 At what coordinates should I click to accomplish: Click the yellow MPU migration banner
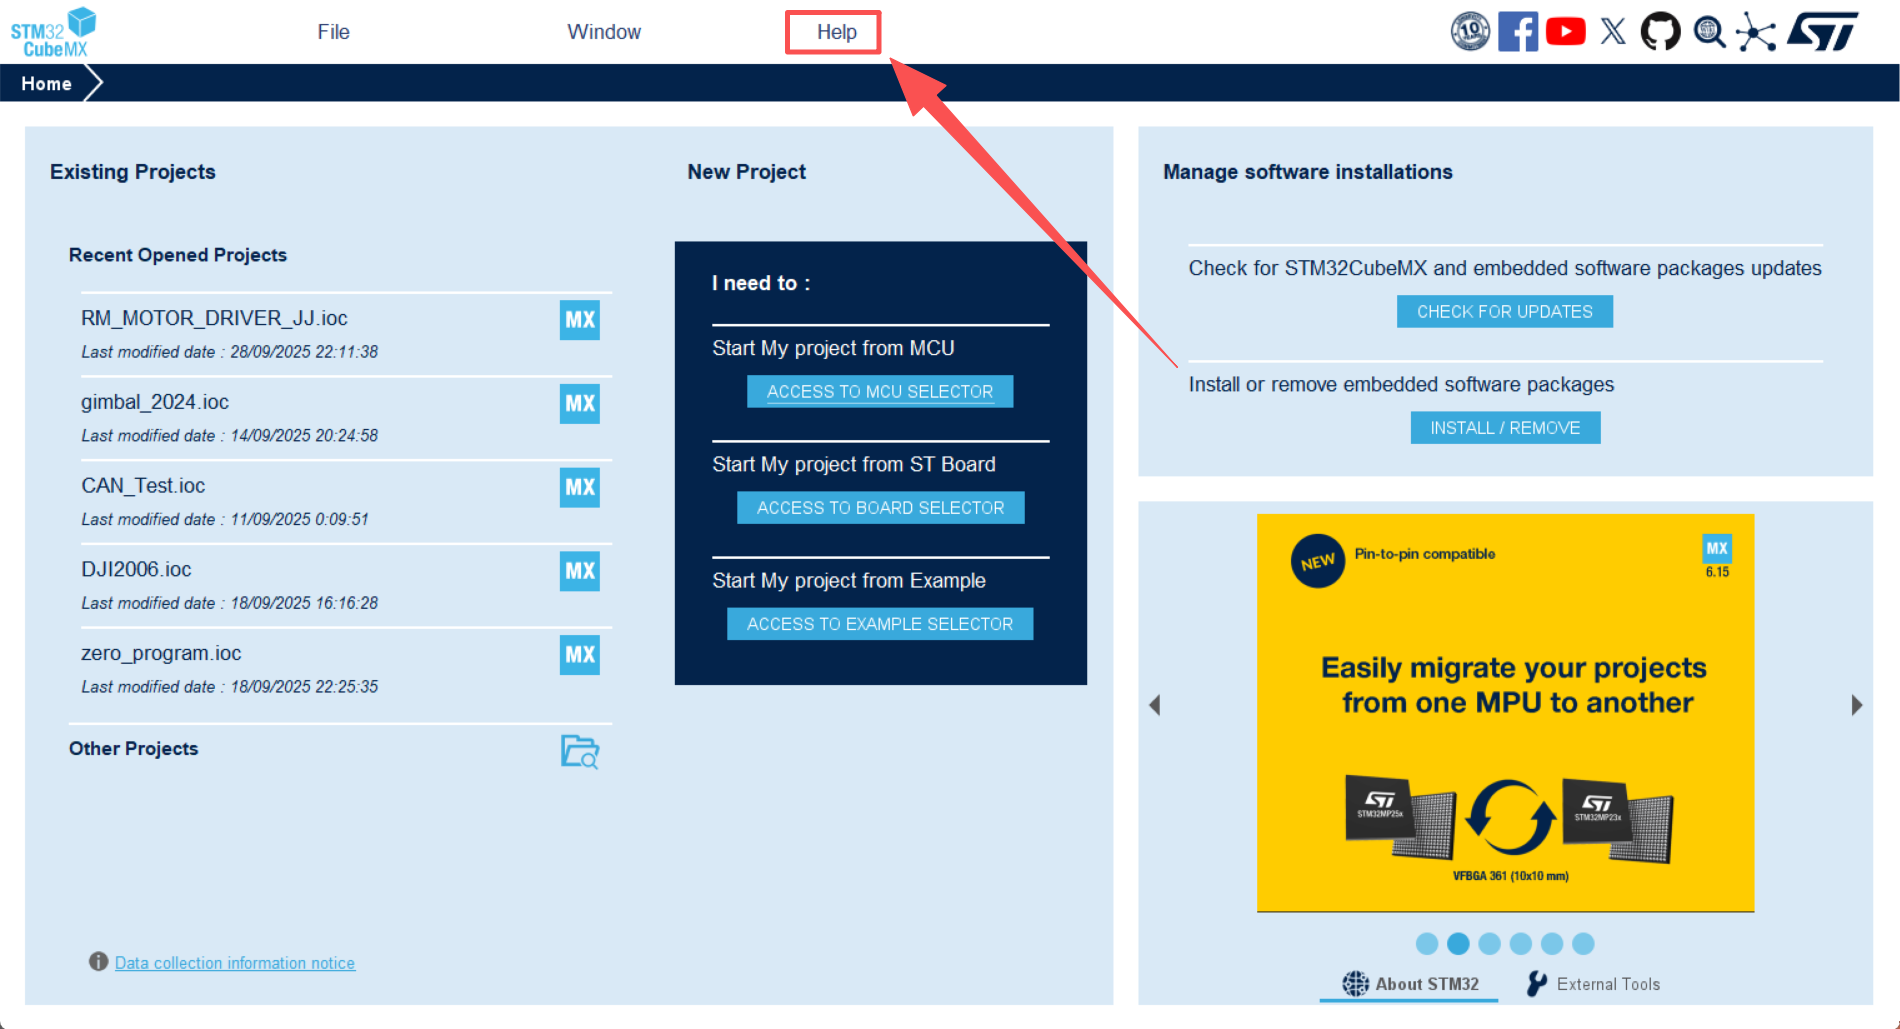(x=1505, y=713)
